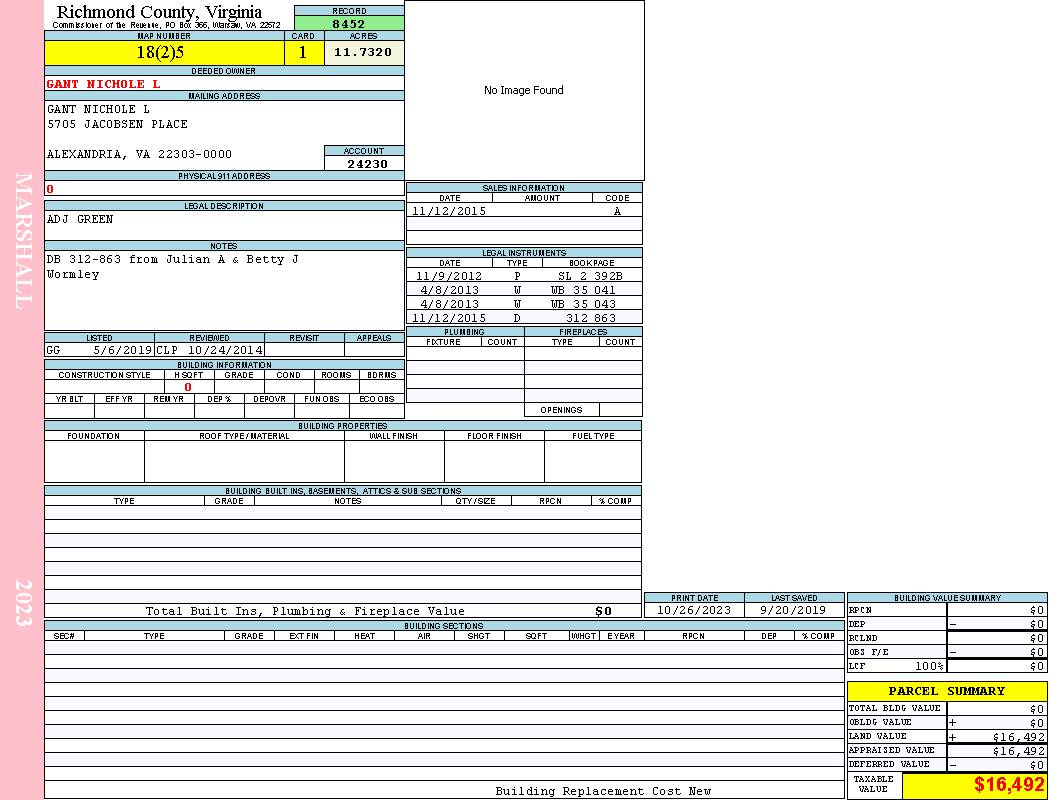
Task: Click the ADJ GREEN legal description field
Action: click(x=224, y=225)
